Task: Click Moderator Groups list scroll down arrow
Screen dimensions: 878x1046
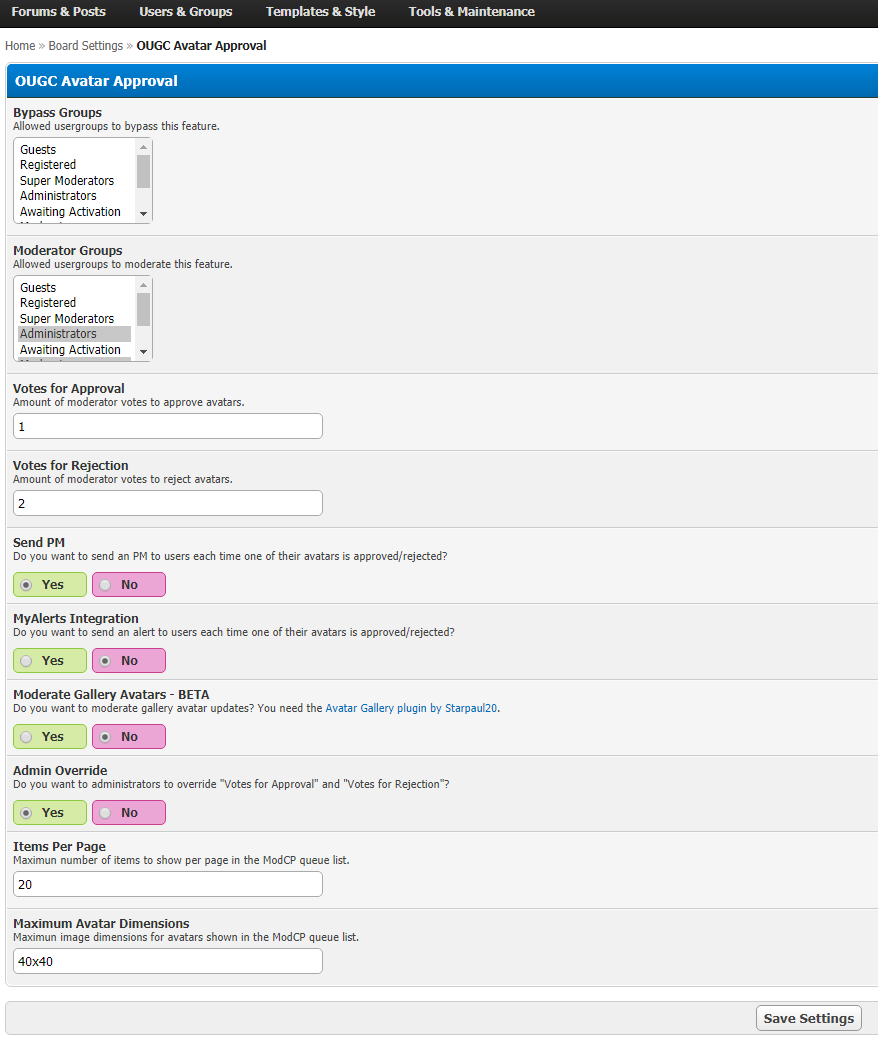Action: coord(143,352)
